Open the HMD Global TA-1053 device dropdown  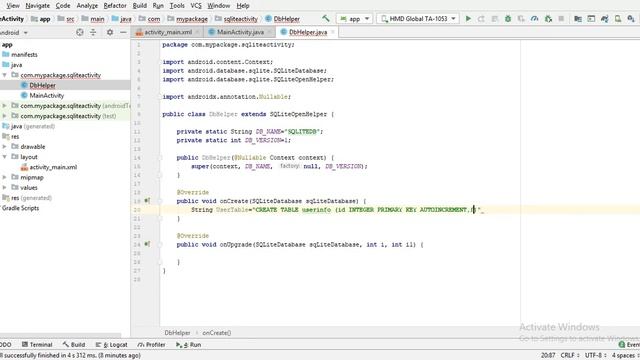coord(418,19)
